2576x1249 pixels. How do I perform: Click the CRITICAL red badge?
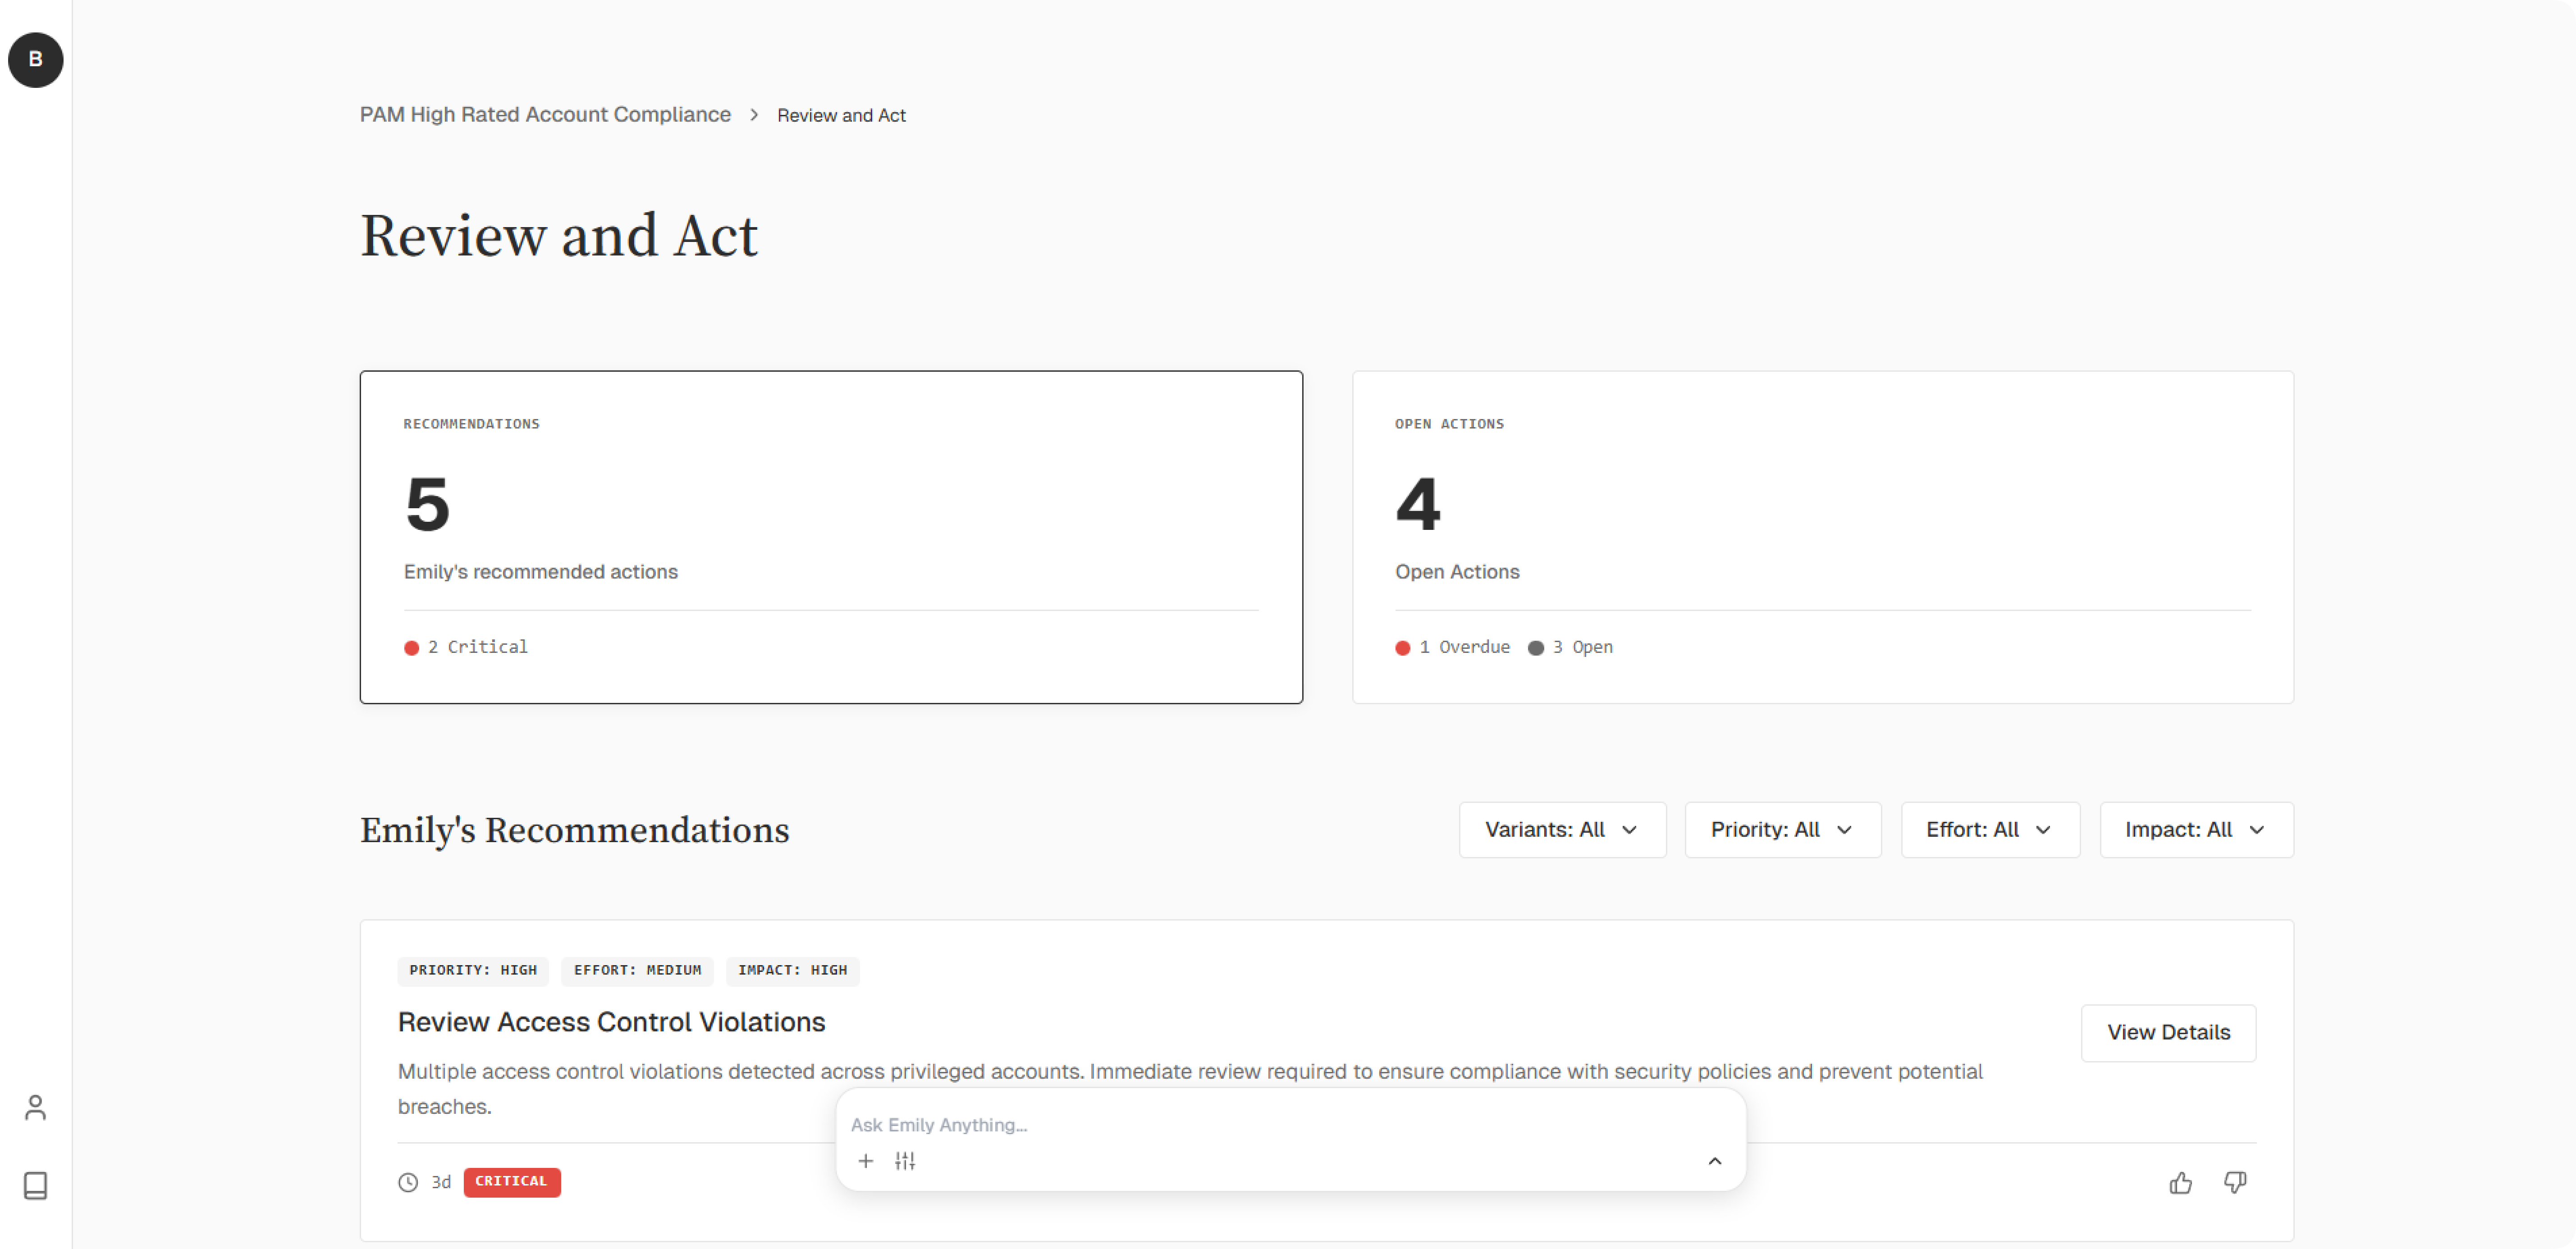click(511, 1182)
